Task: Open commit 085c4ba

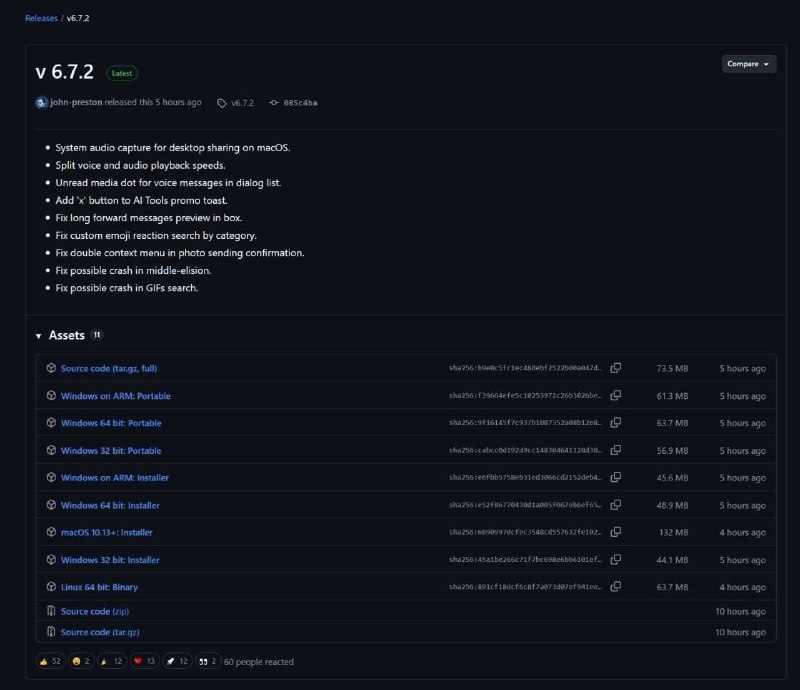Action: (x=300, y=103)
